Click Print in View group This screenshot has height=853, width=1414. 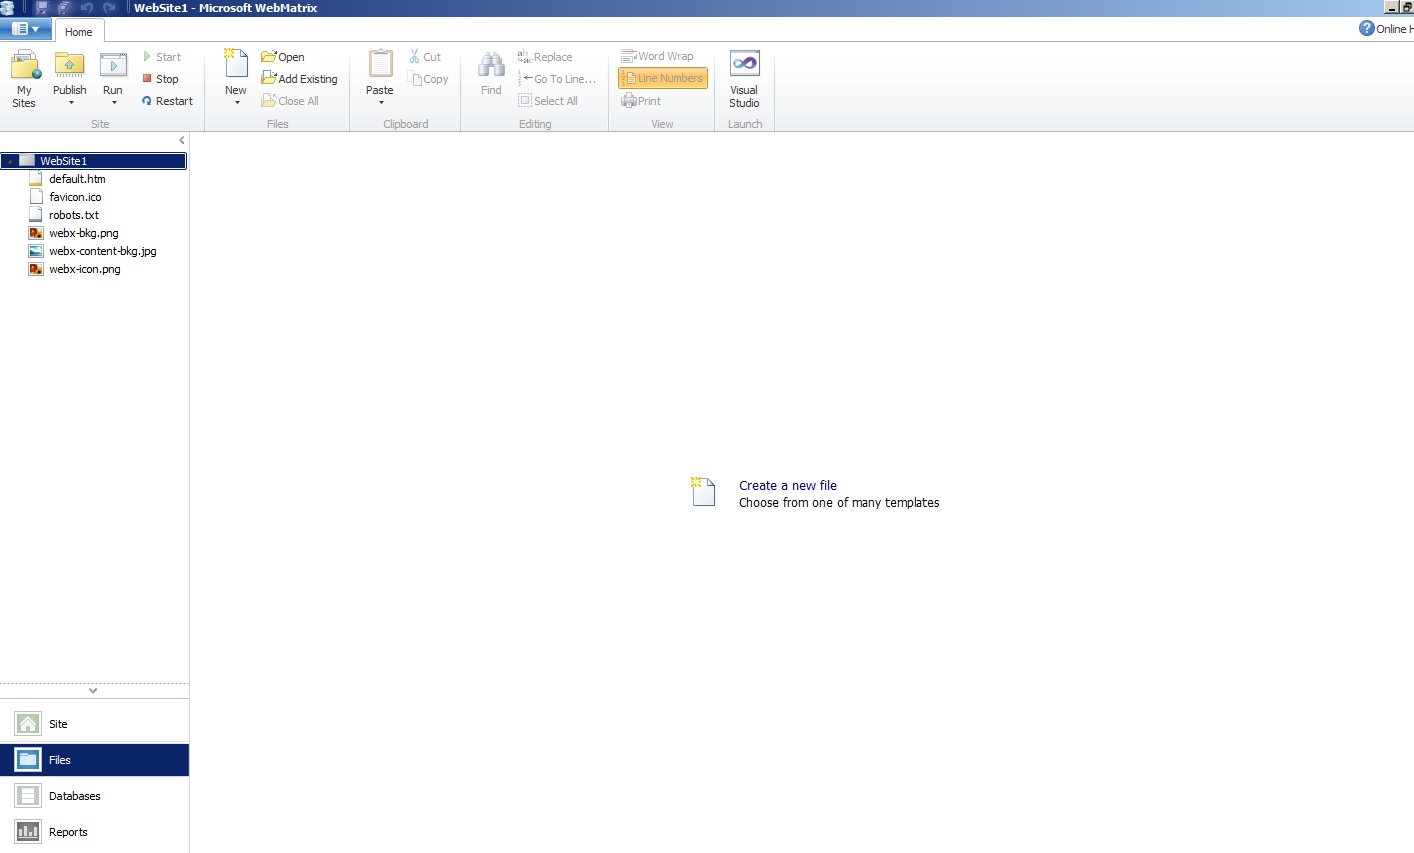click(641, 101)
